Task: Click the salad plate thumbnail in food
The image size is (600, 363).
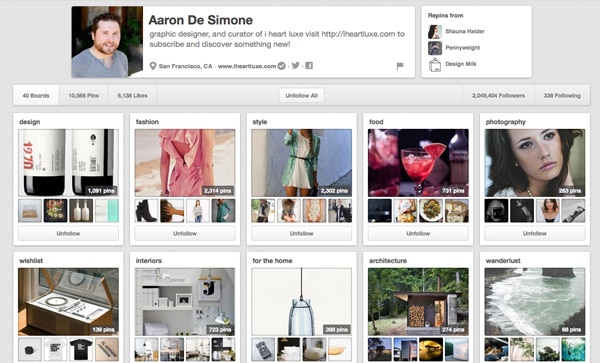Action: tap(431, 211)
